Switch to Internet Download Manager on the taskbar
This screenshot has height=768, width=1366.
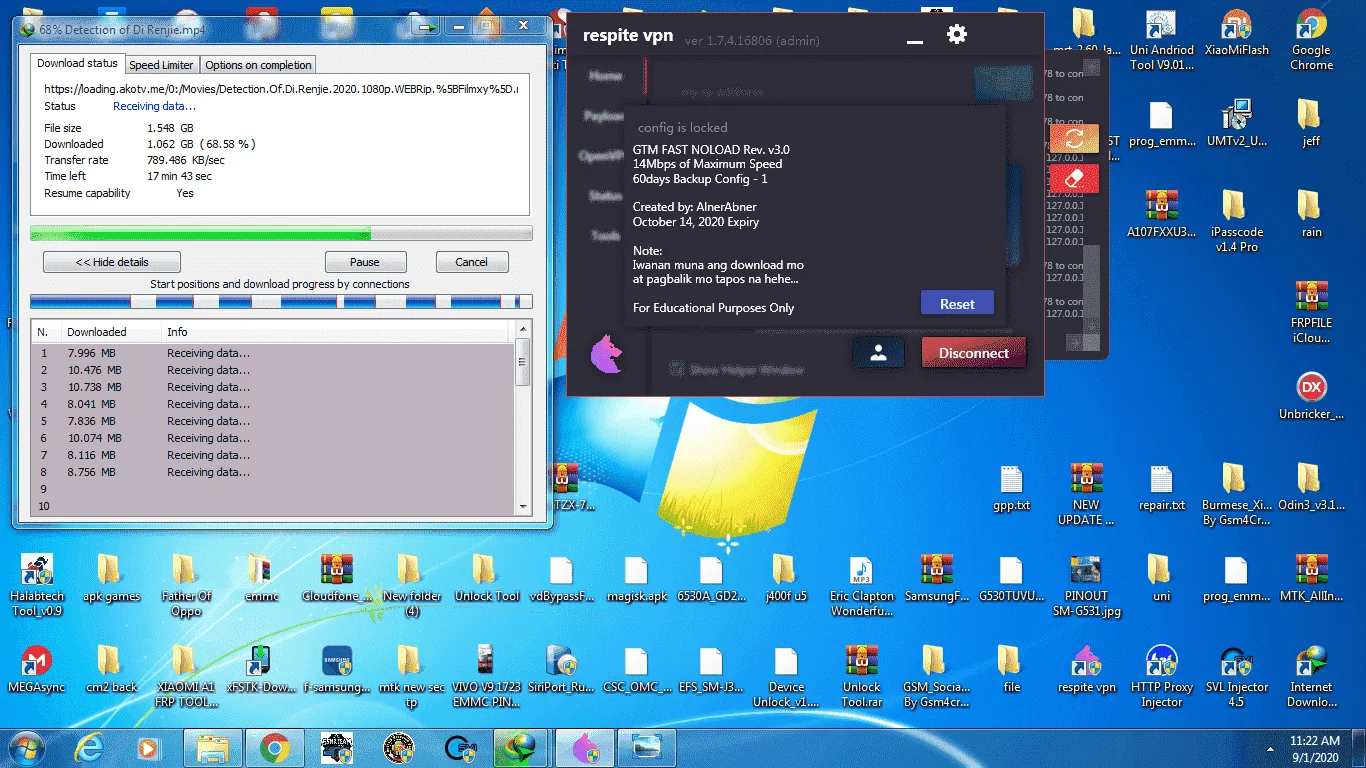[519, 747]
